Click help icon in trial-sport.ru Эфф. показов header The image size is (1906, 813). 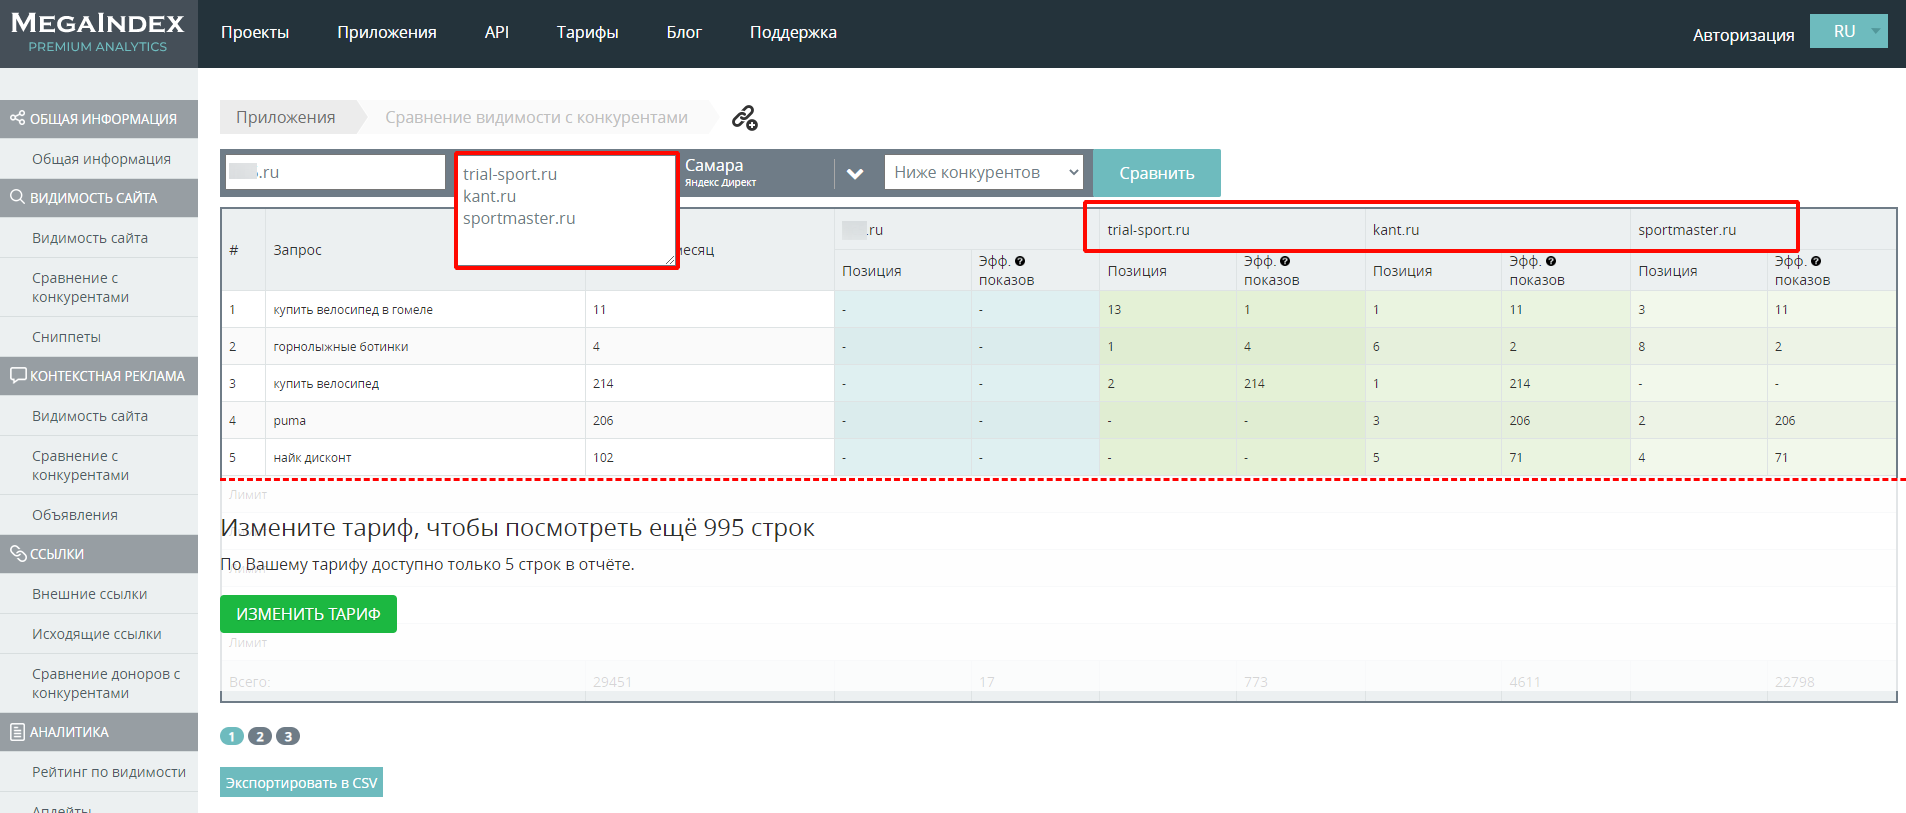pos(1285,261)
